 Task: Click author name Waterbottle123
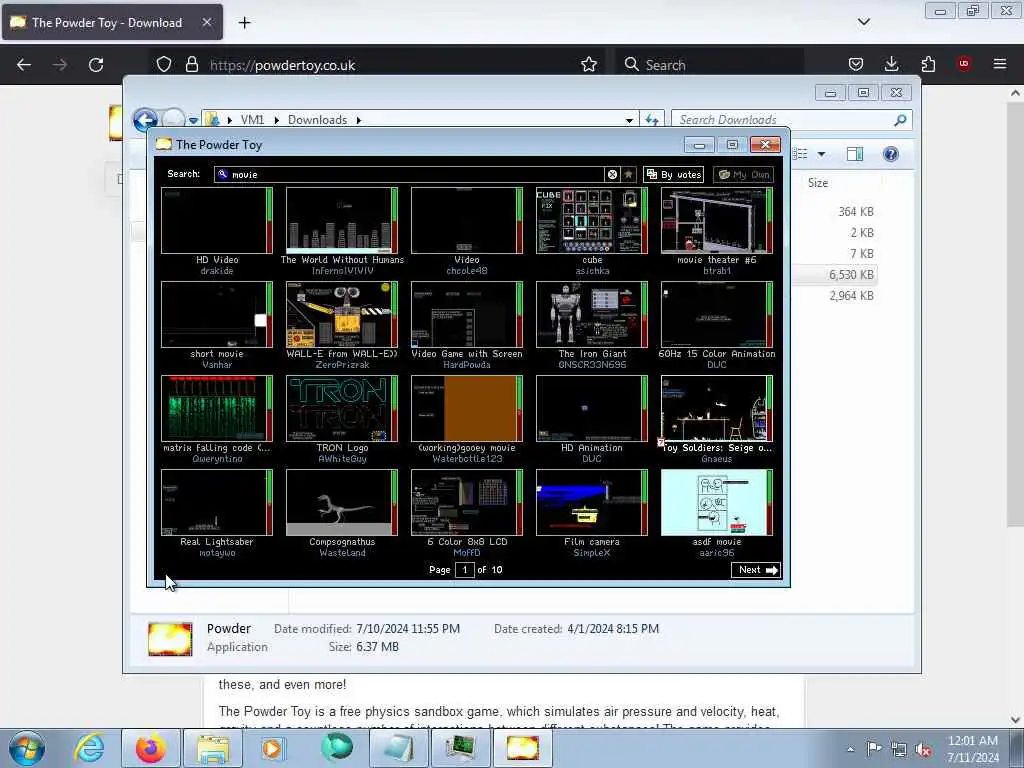[467, 458]
